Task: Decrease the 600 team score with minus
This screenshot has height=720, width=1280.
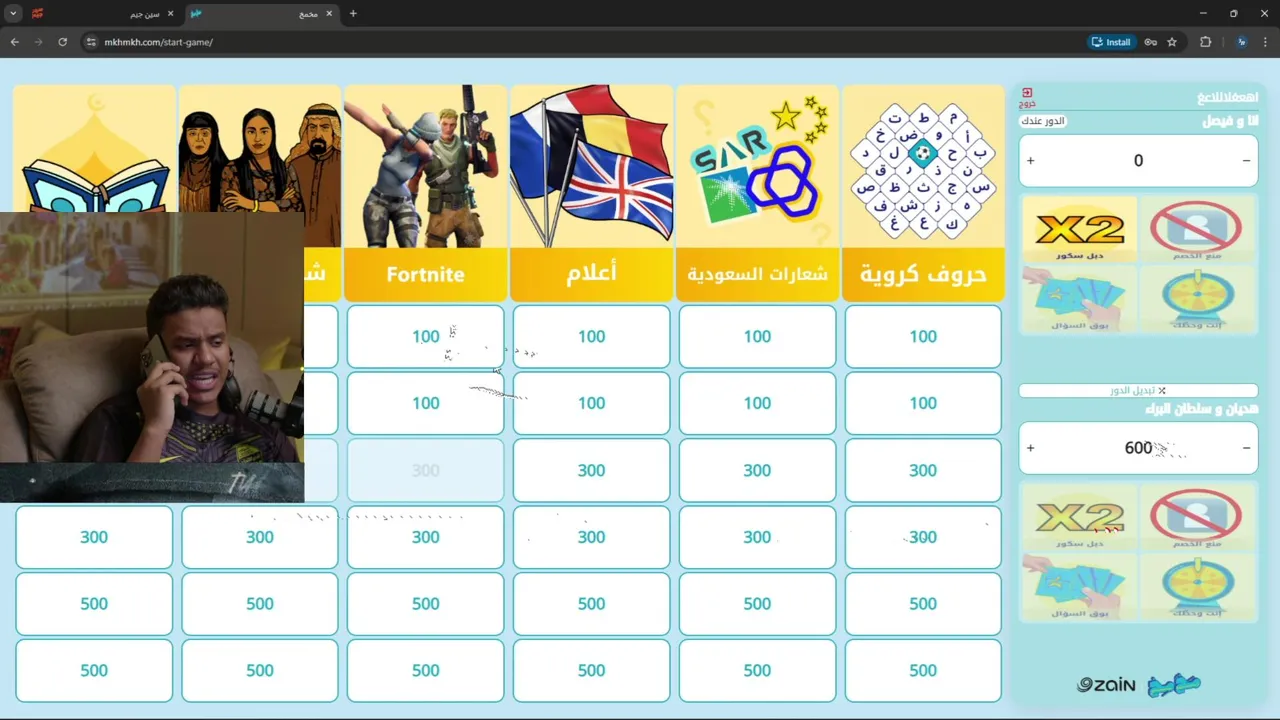Action: coord(1246,448)
